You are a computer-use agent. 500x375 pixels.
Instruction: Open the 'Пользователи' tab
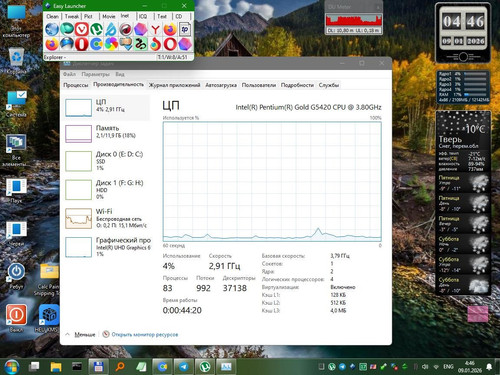pos(259,85)
